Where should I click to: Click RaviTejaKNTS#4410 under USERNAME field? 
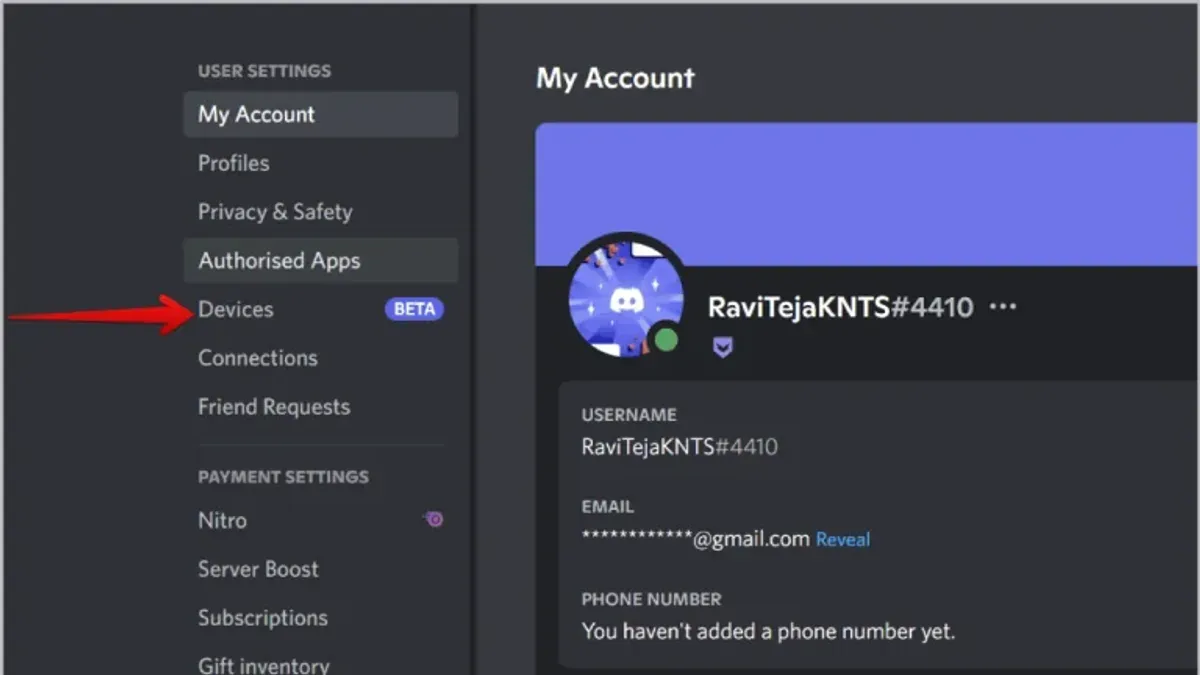(679, 446)
